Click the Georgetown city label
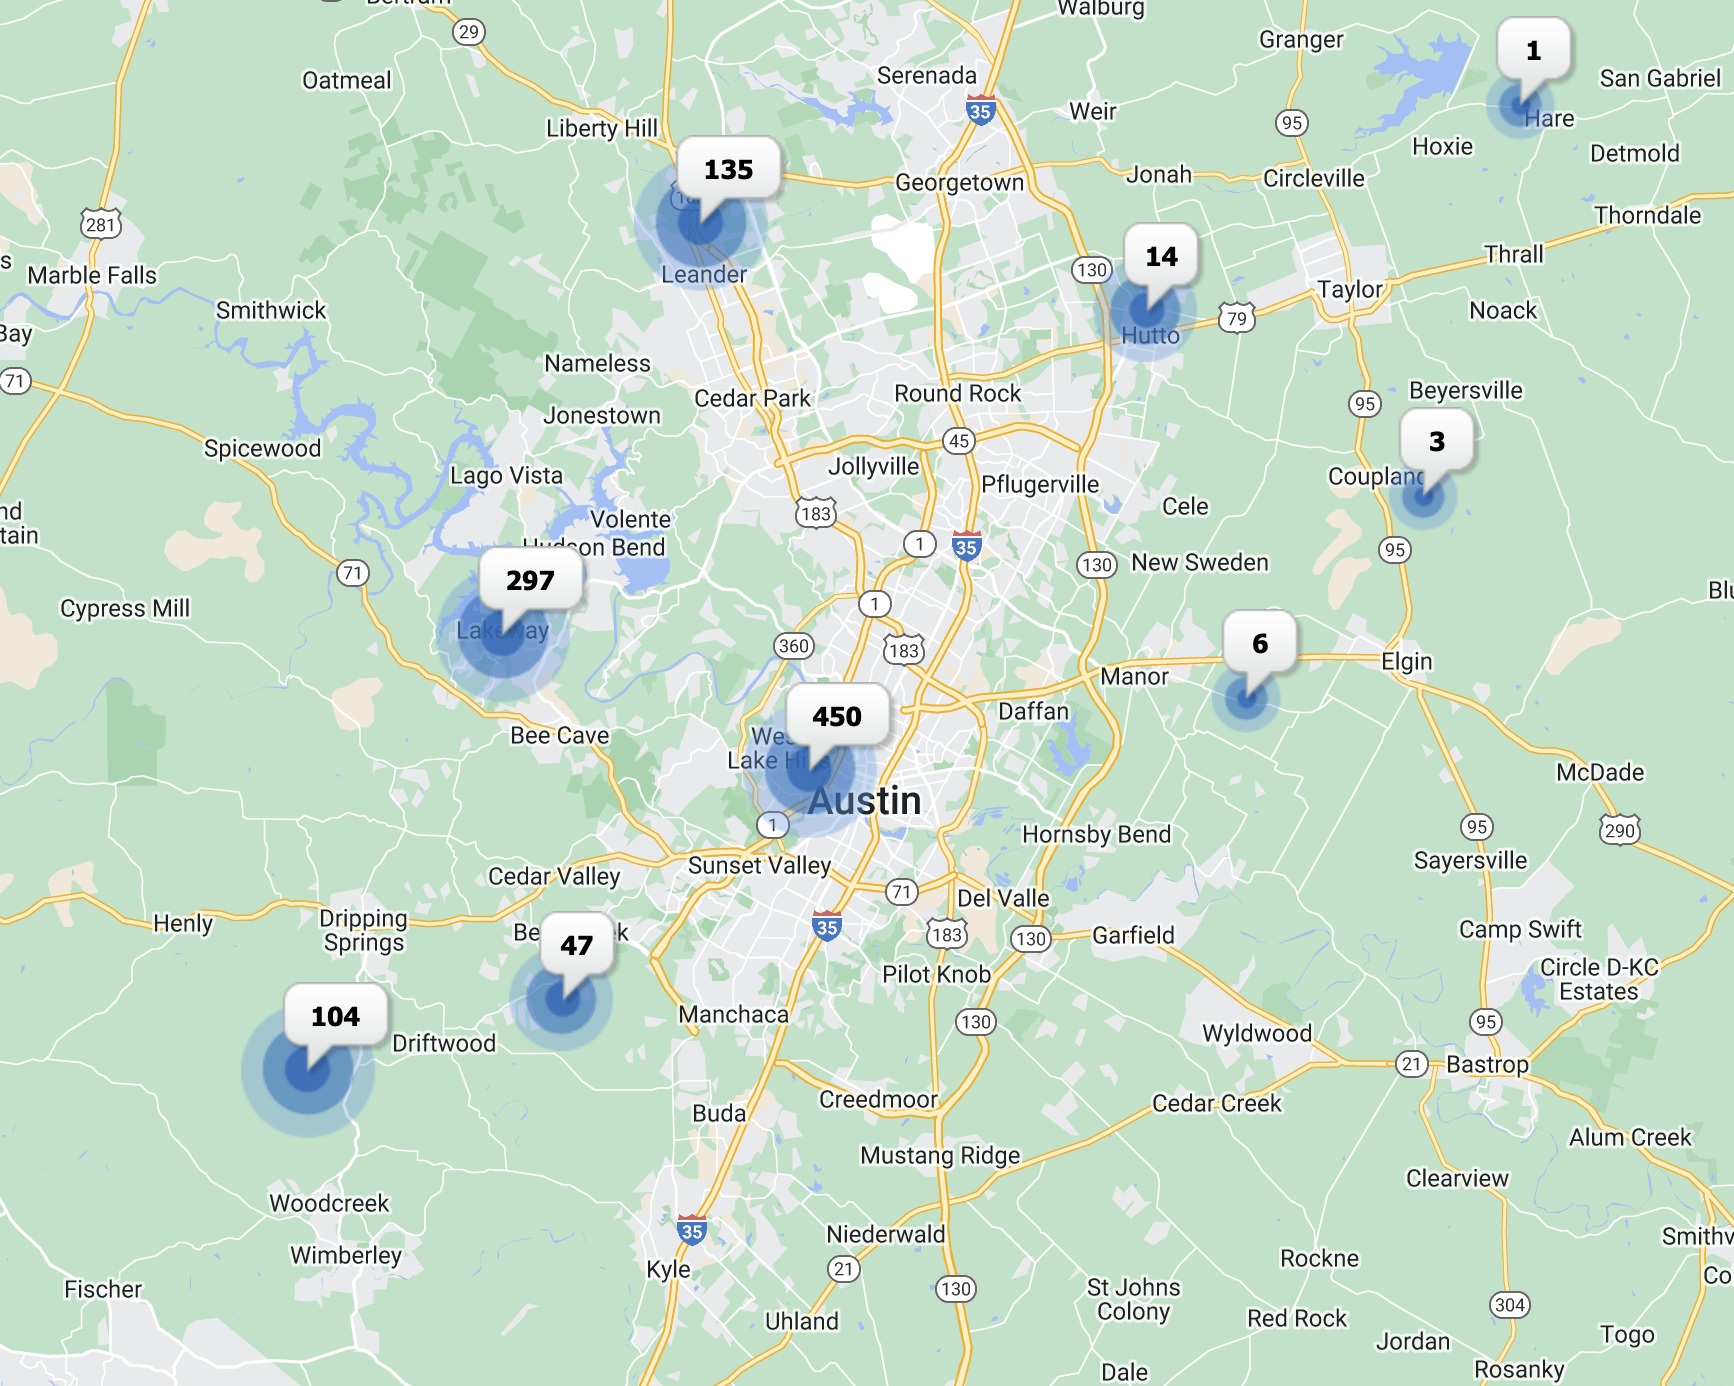 coord(959,183)
